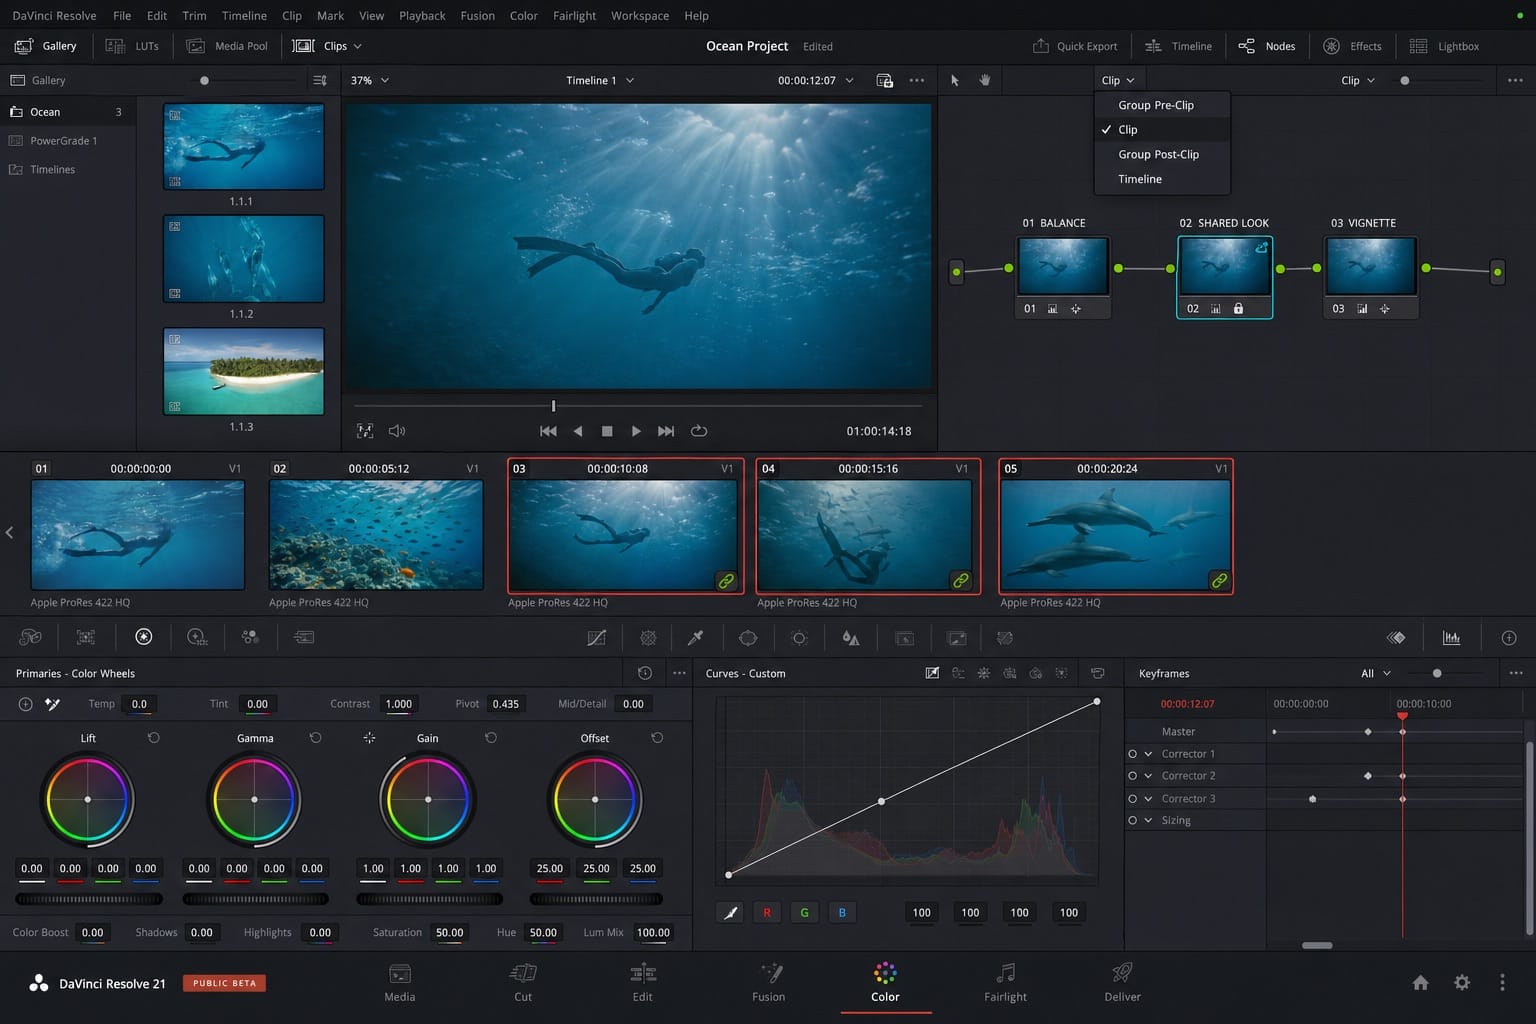Select gallery still 1.1.3 island thumbnail

243,371
